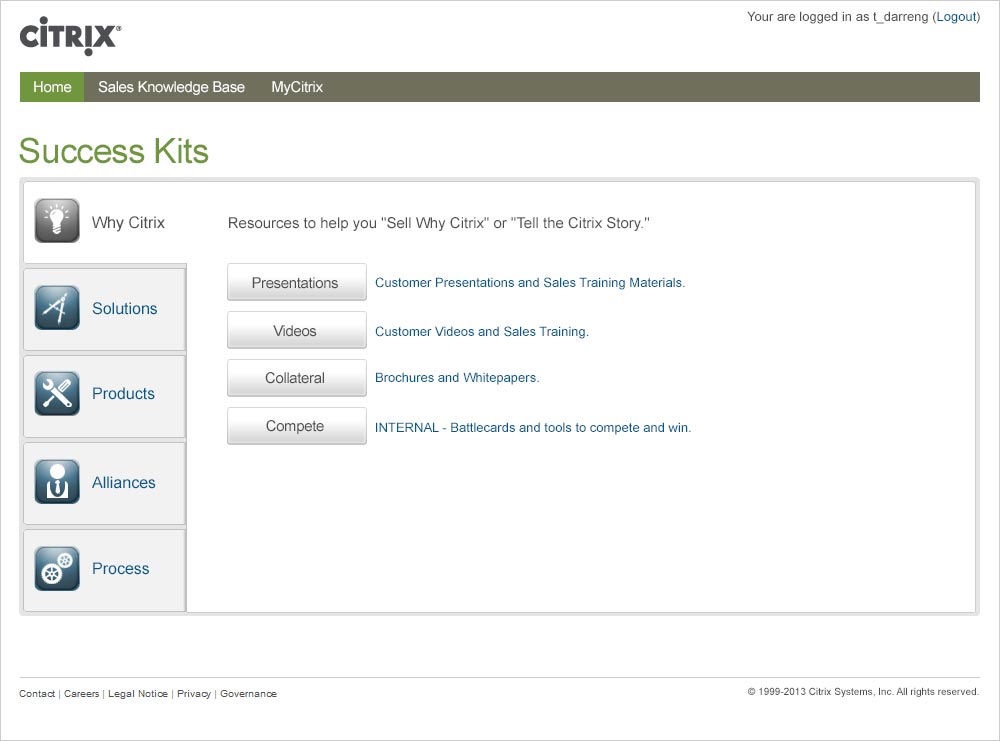Click the Presentations button

tap(297, 282)
